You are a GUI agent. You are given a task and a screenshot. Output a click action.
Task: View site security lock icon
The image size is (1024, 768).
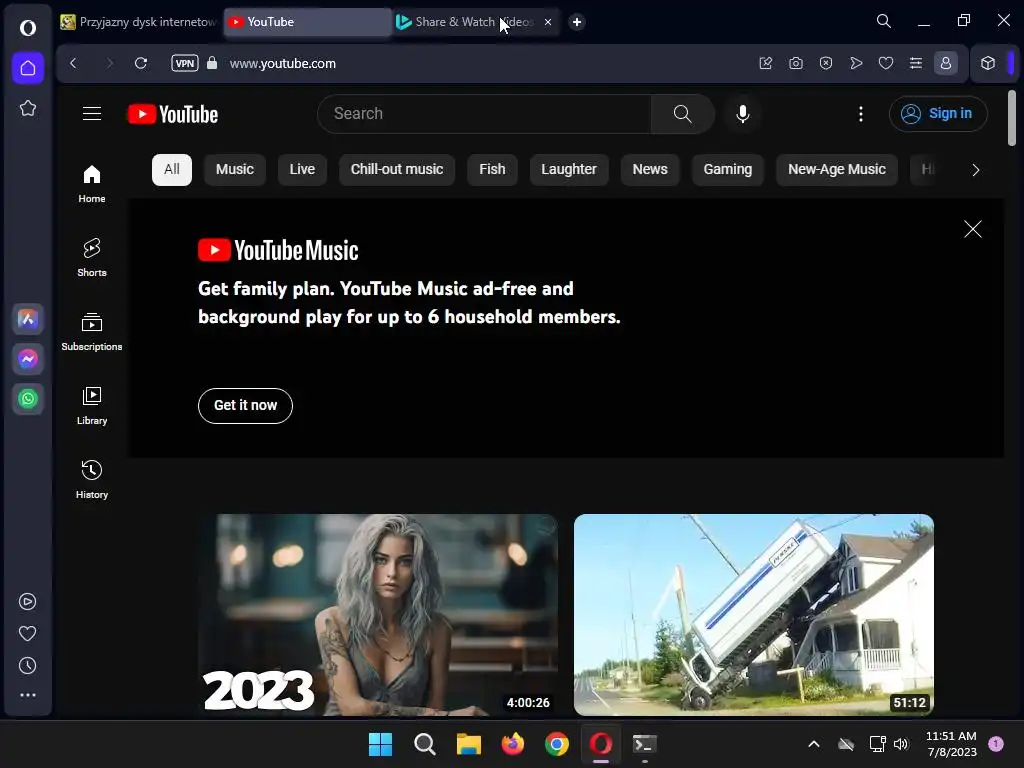pyautogui.click(x=212, y=63)
